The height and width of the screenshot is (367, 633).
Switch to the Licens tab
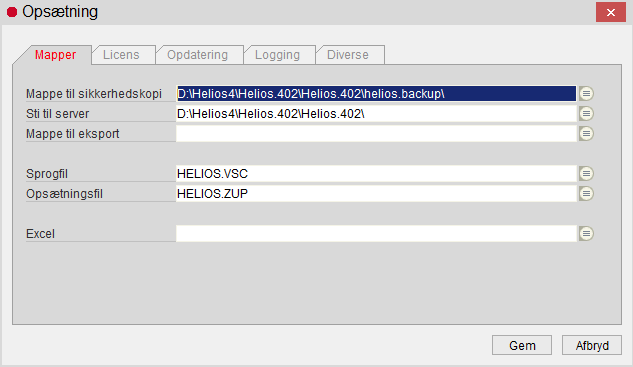(x=123, y=55)
